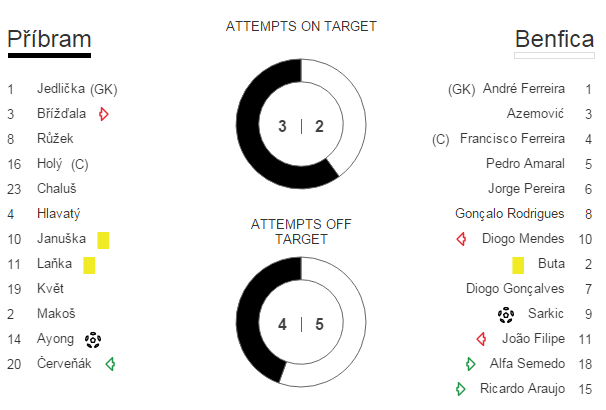The image size is (606, 410).
Task: Click the green substitution arrow beside Ricardo Araujo
Action: (x=460, y=389)
